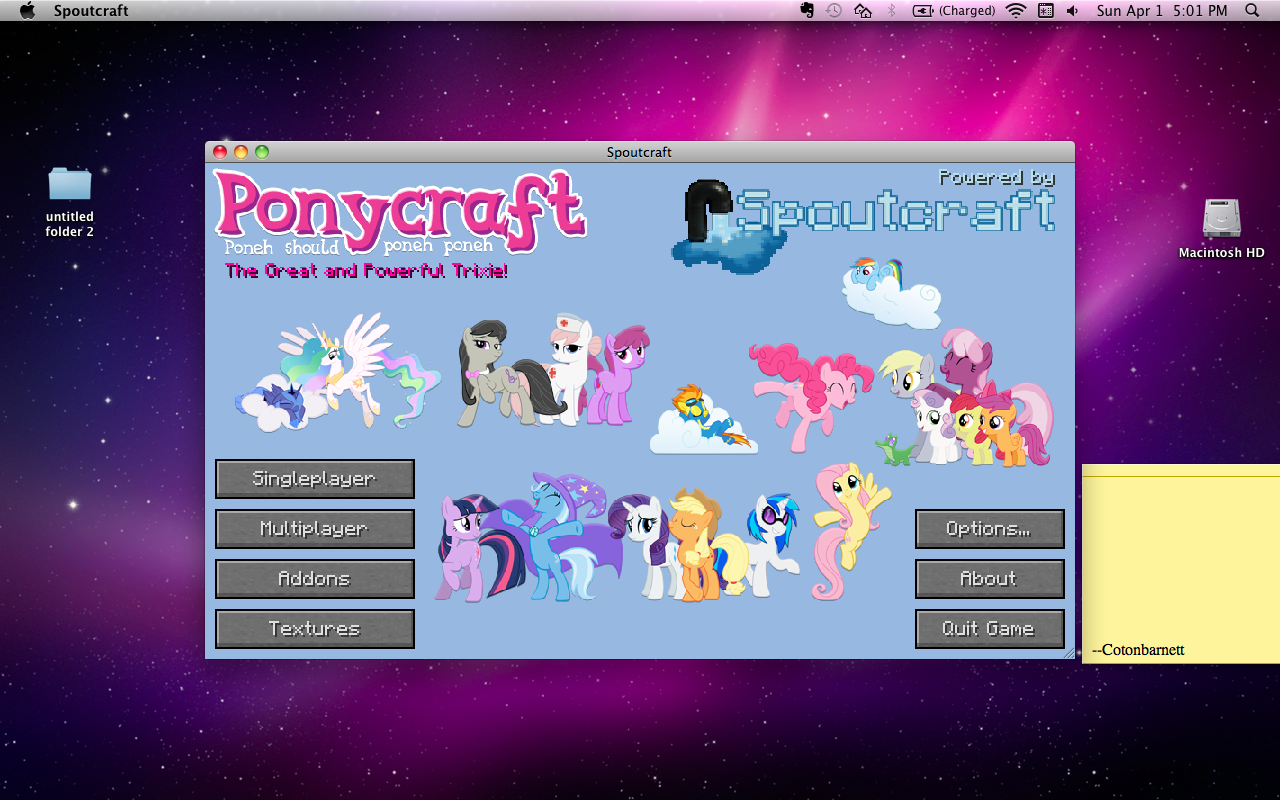The width and height of the screenshot is (1280, 800).
Task: Click the Wi-Fi status icon
Action: point(1016,11)
